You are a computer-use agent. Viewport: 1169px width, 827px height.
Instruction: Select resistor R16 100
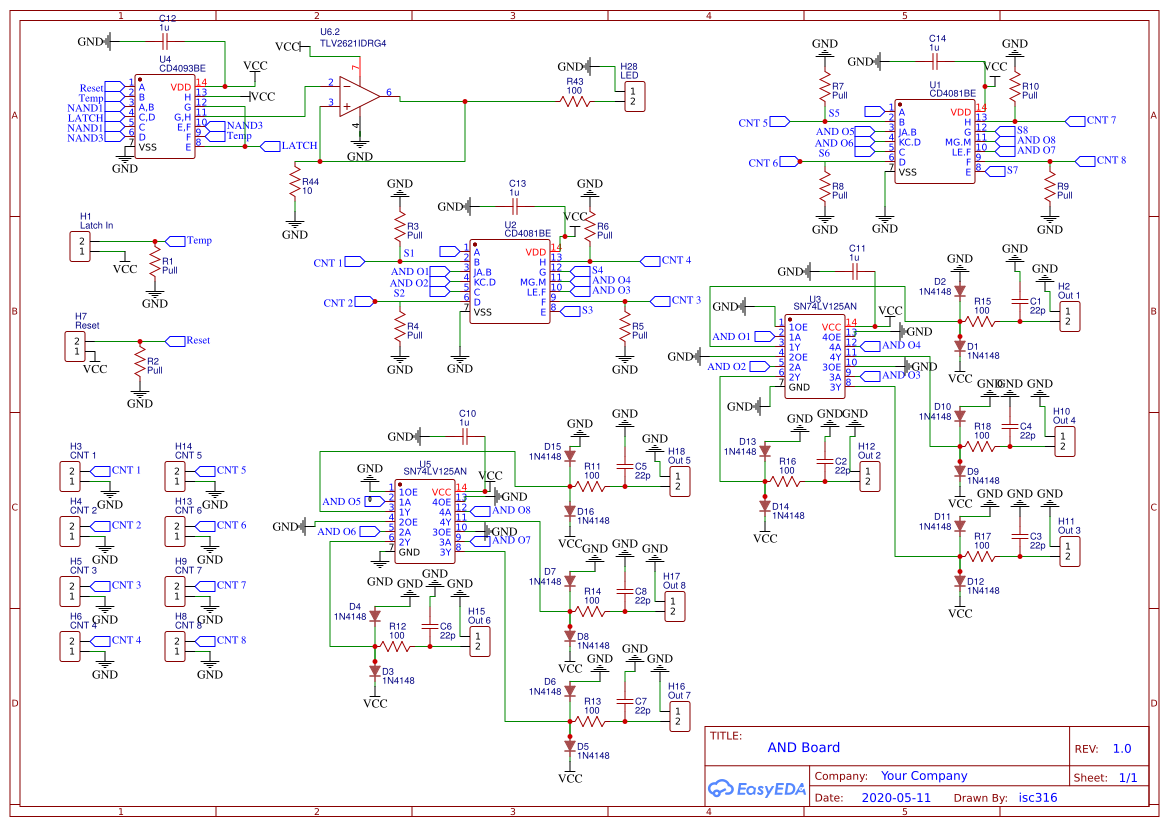pyautogui.click(x=785, y=482)
